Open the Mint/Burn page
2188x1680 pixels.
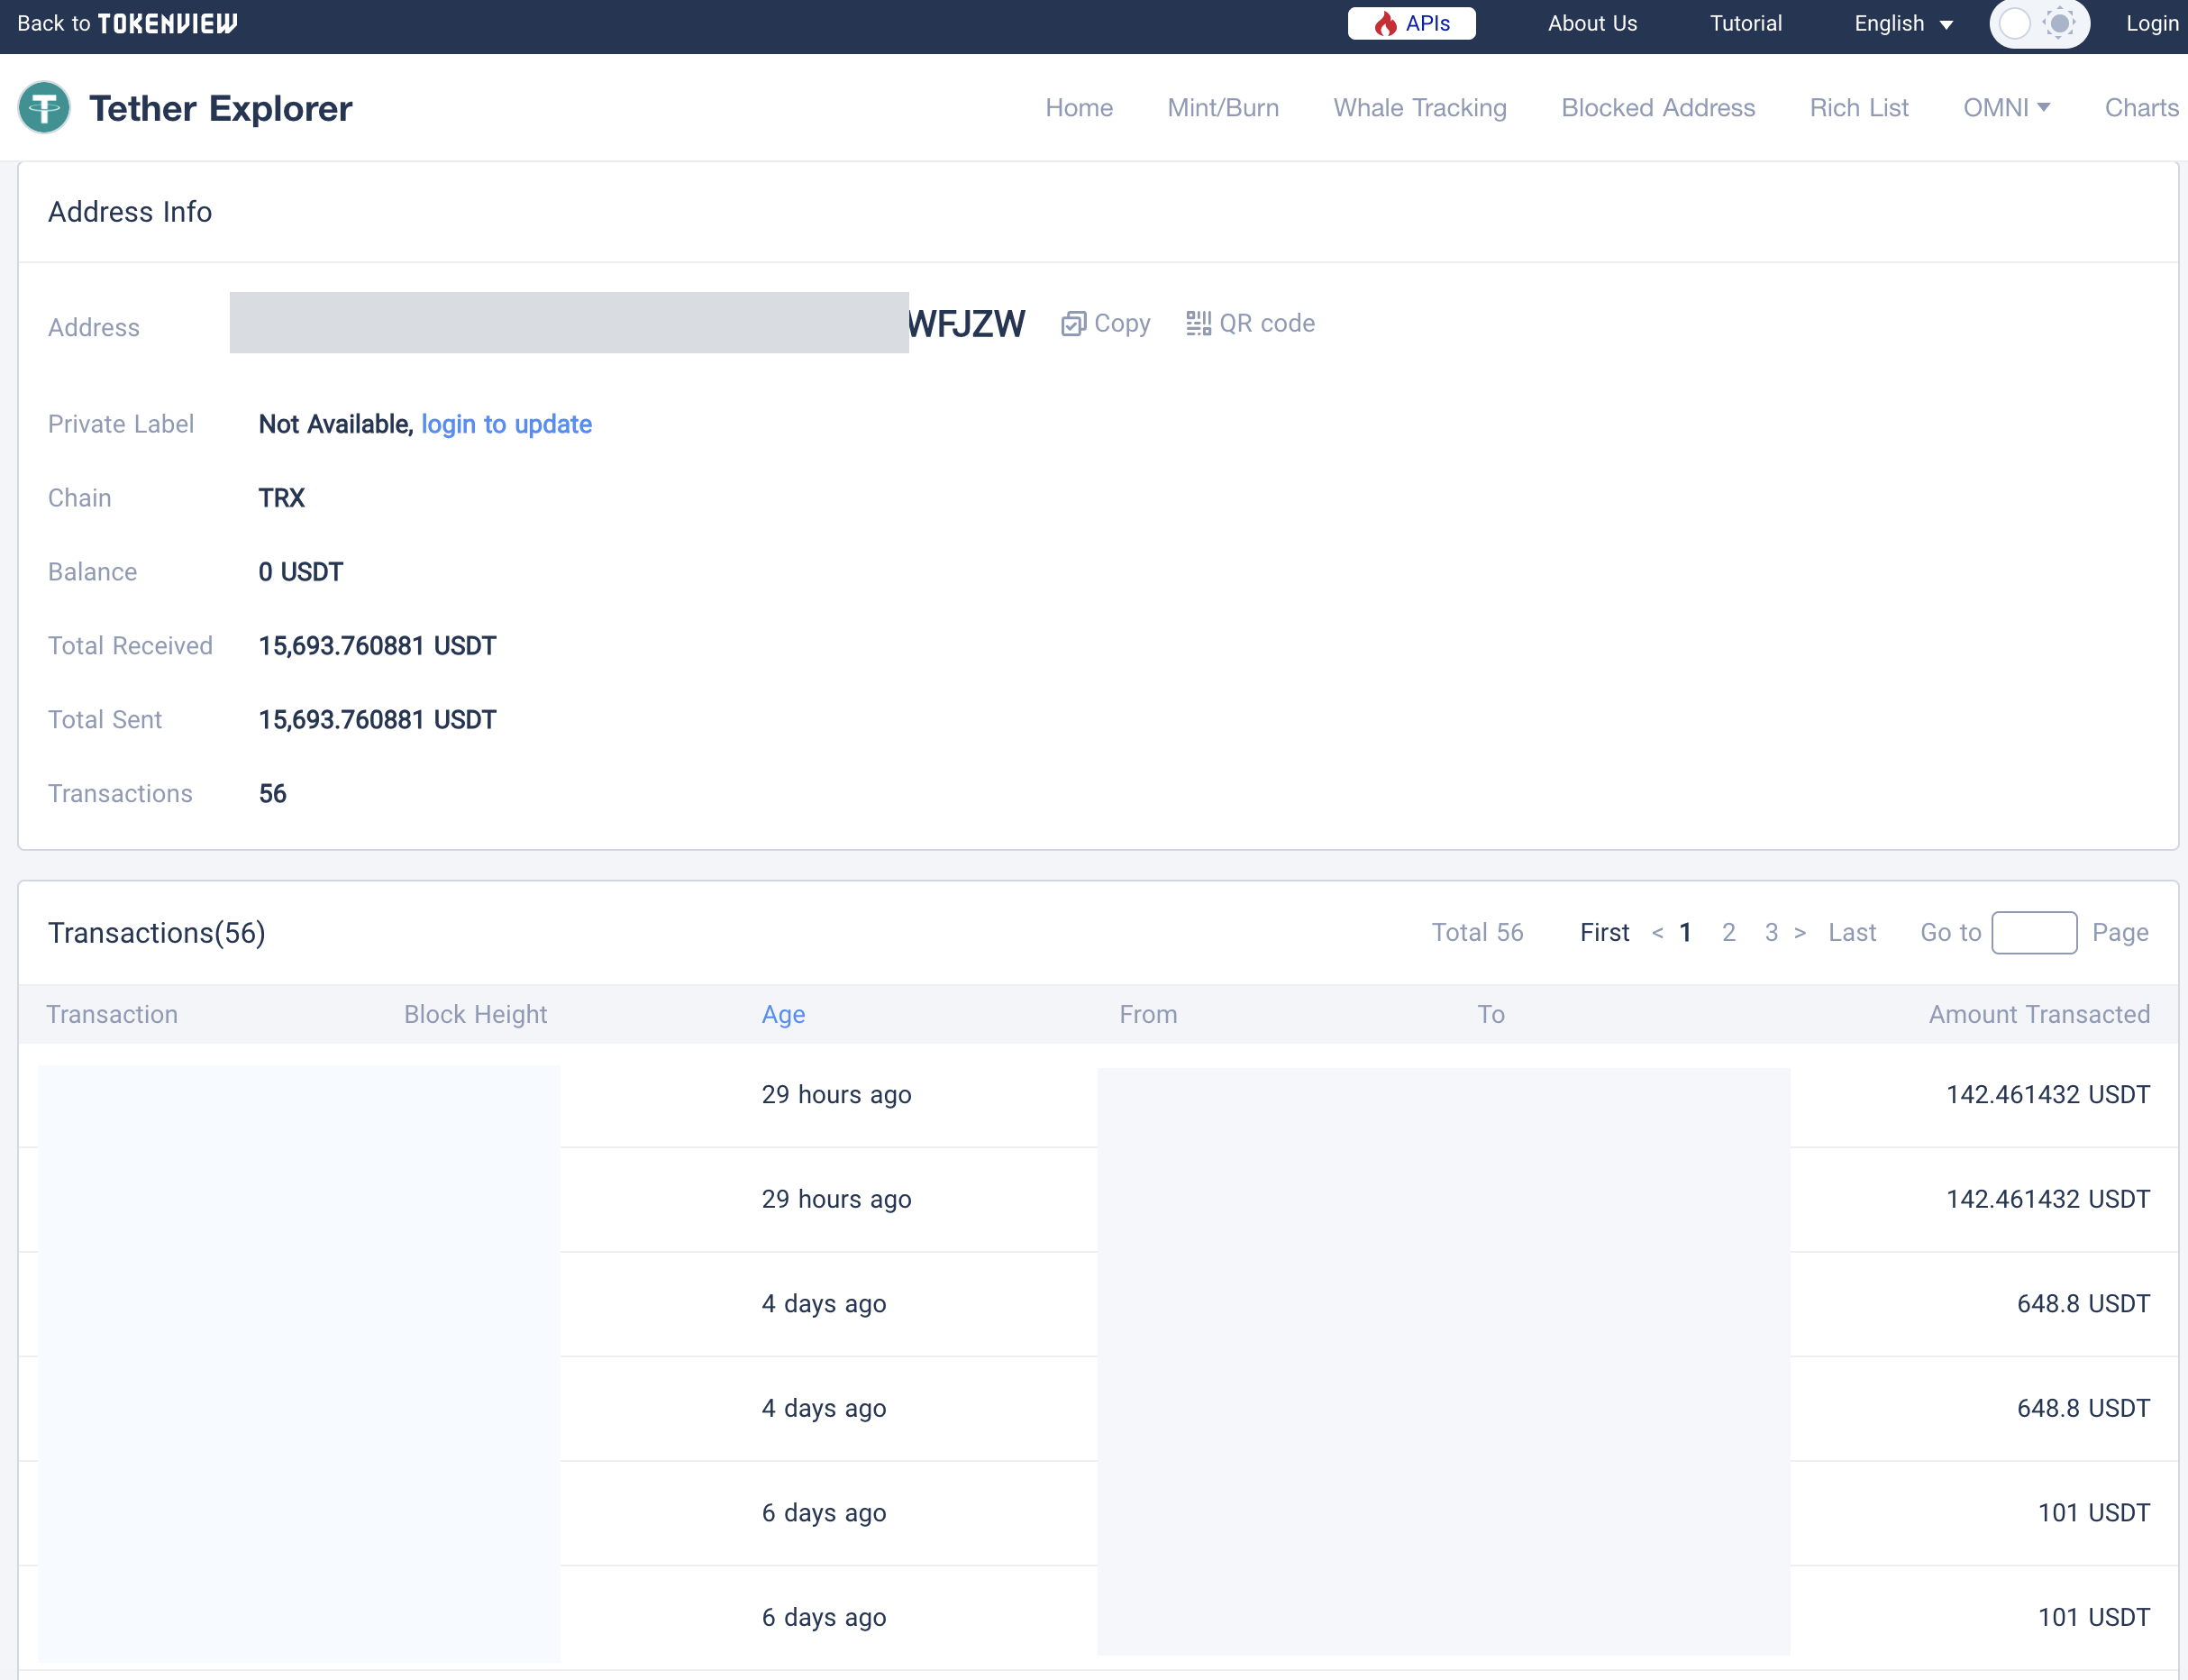[x=1223, y=107]
